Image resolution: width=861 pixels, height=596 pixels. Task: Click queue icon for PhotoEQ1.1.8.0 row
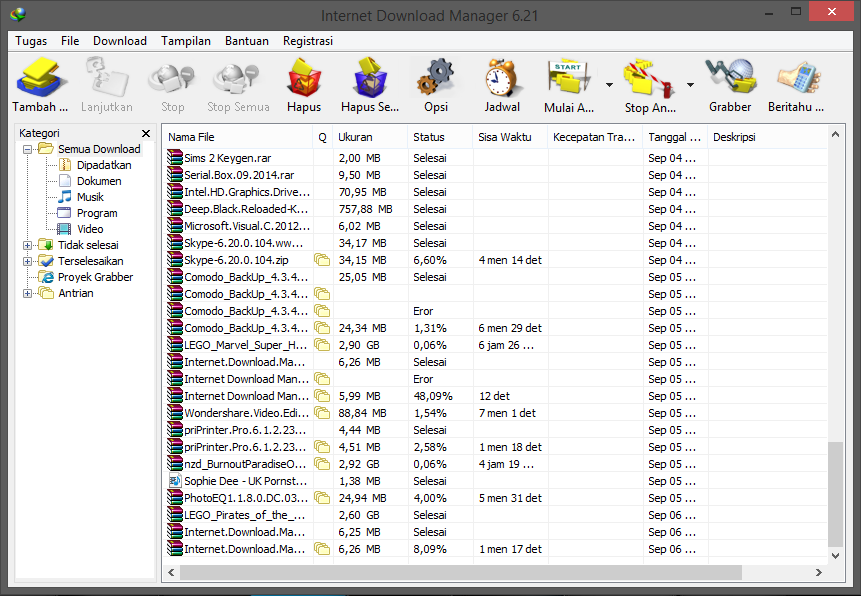[322, 498]
